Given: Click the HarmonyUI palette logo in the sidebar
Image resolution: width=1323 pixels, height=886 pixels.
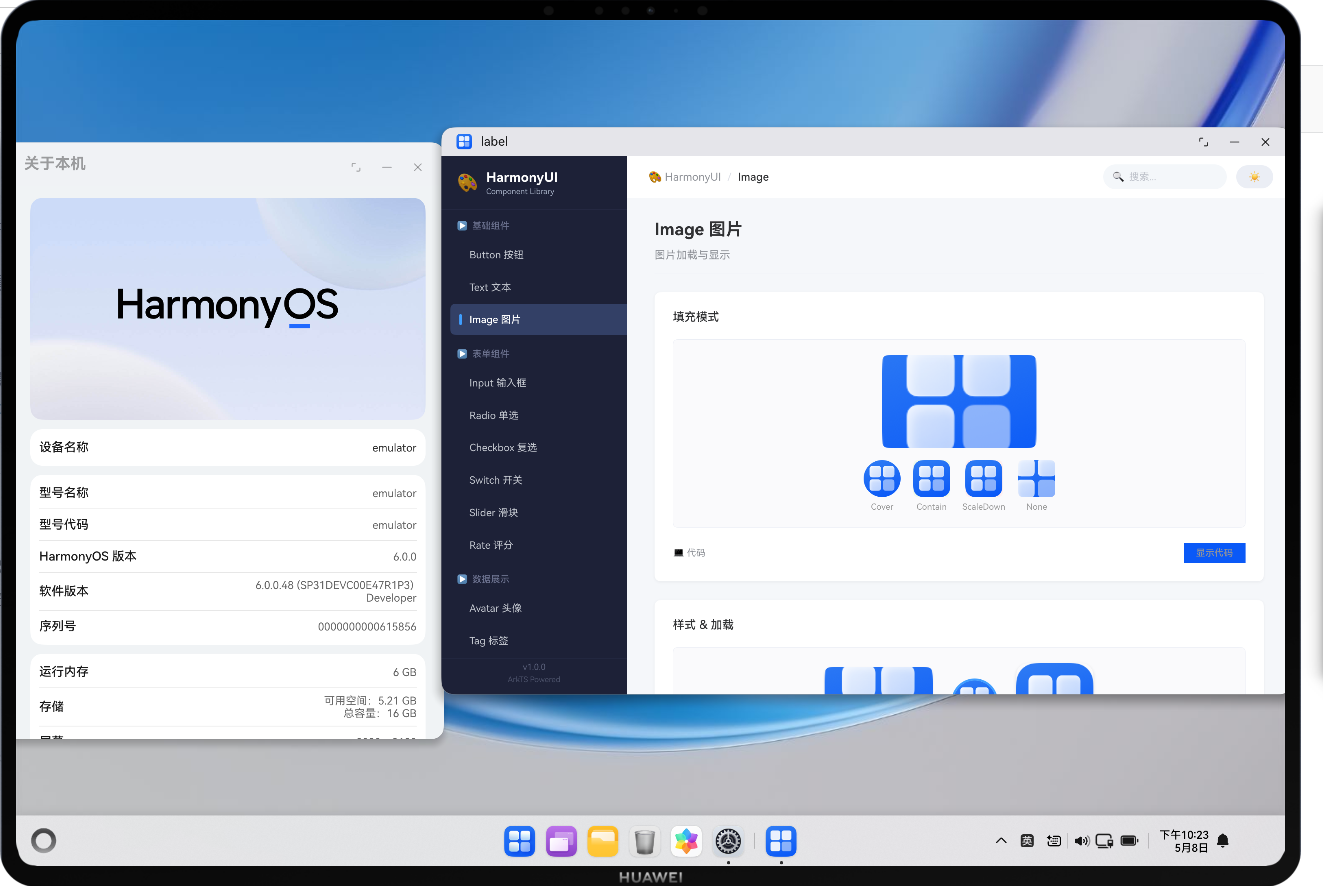Looking at the screenshot, I should (x=467, y=182).
